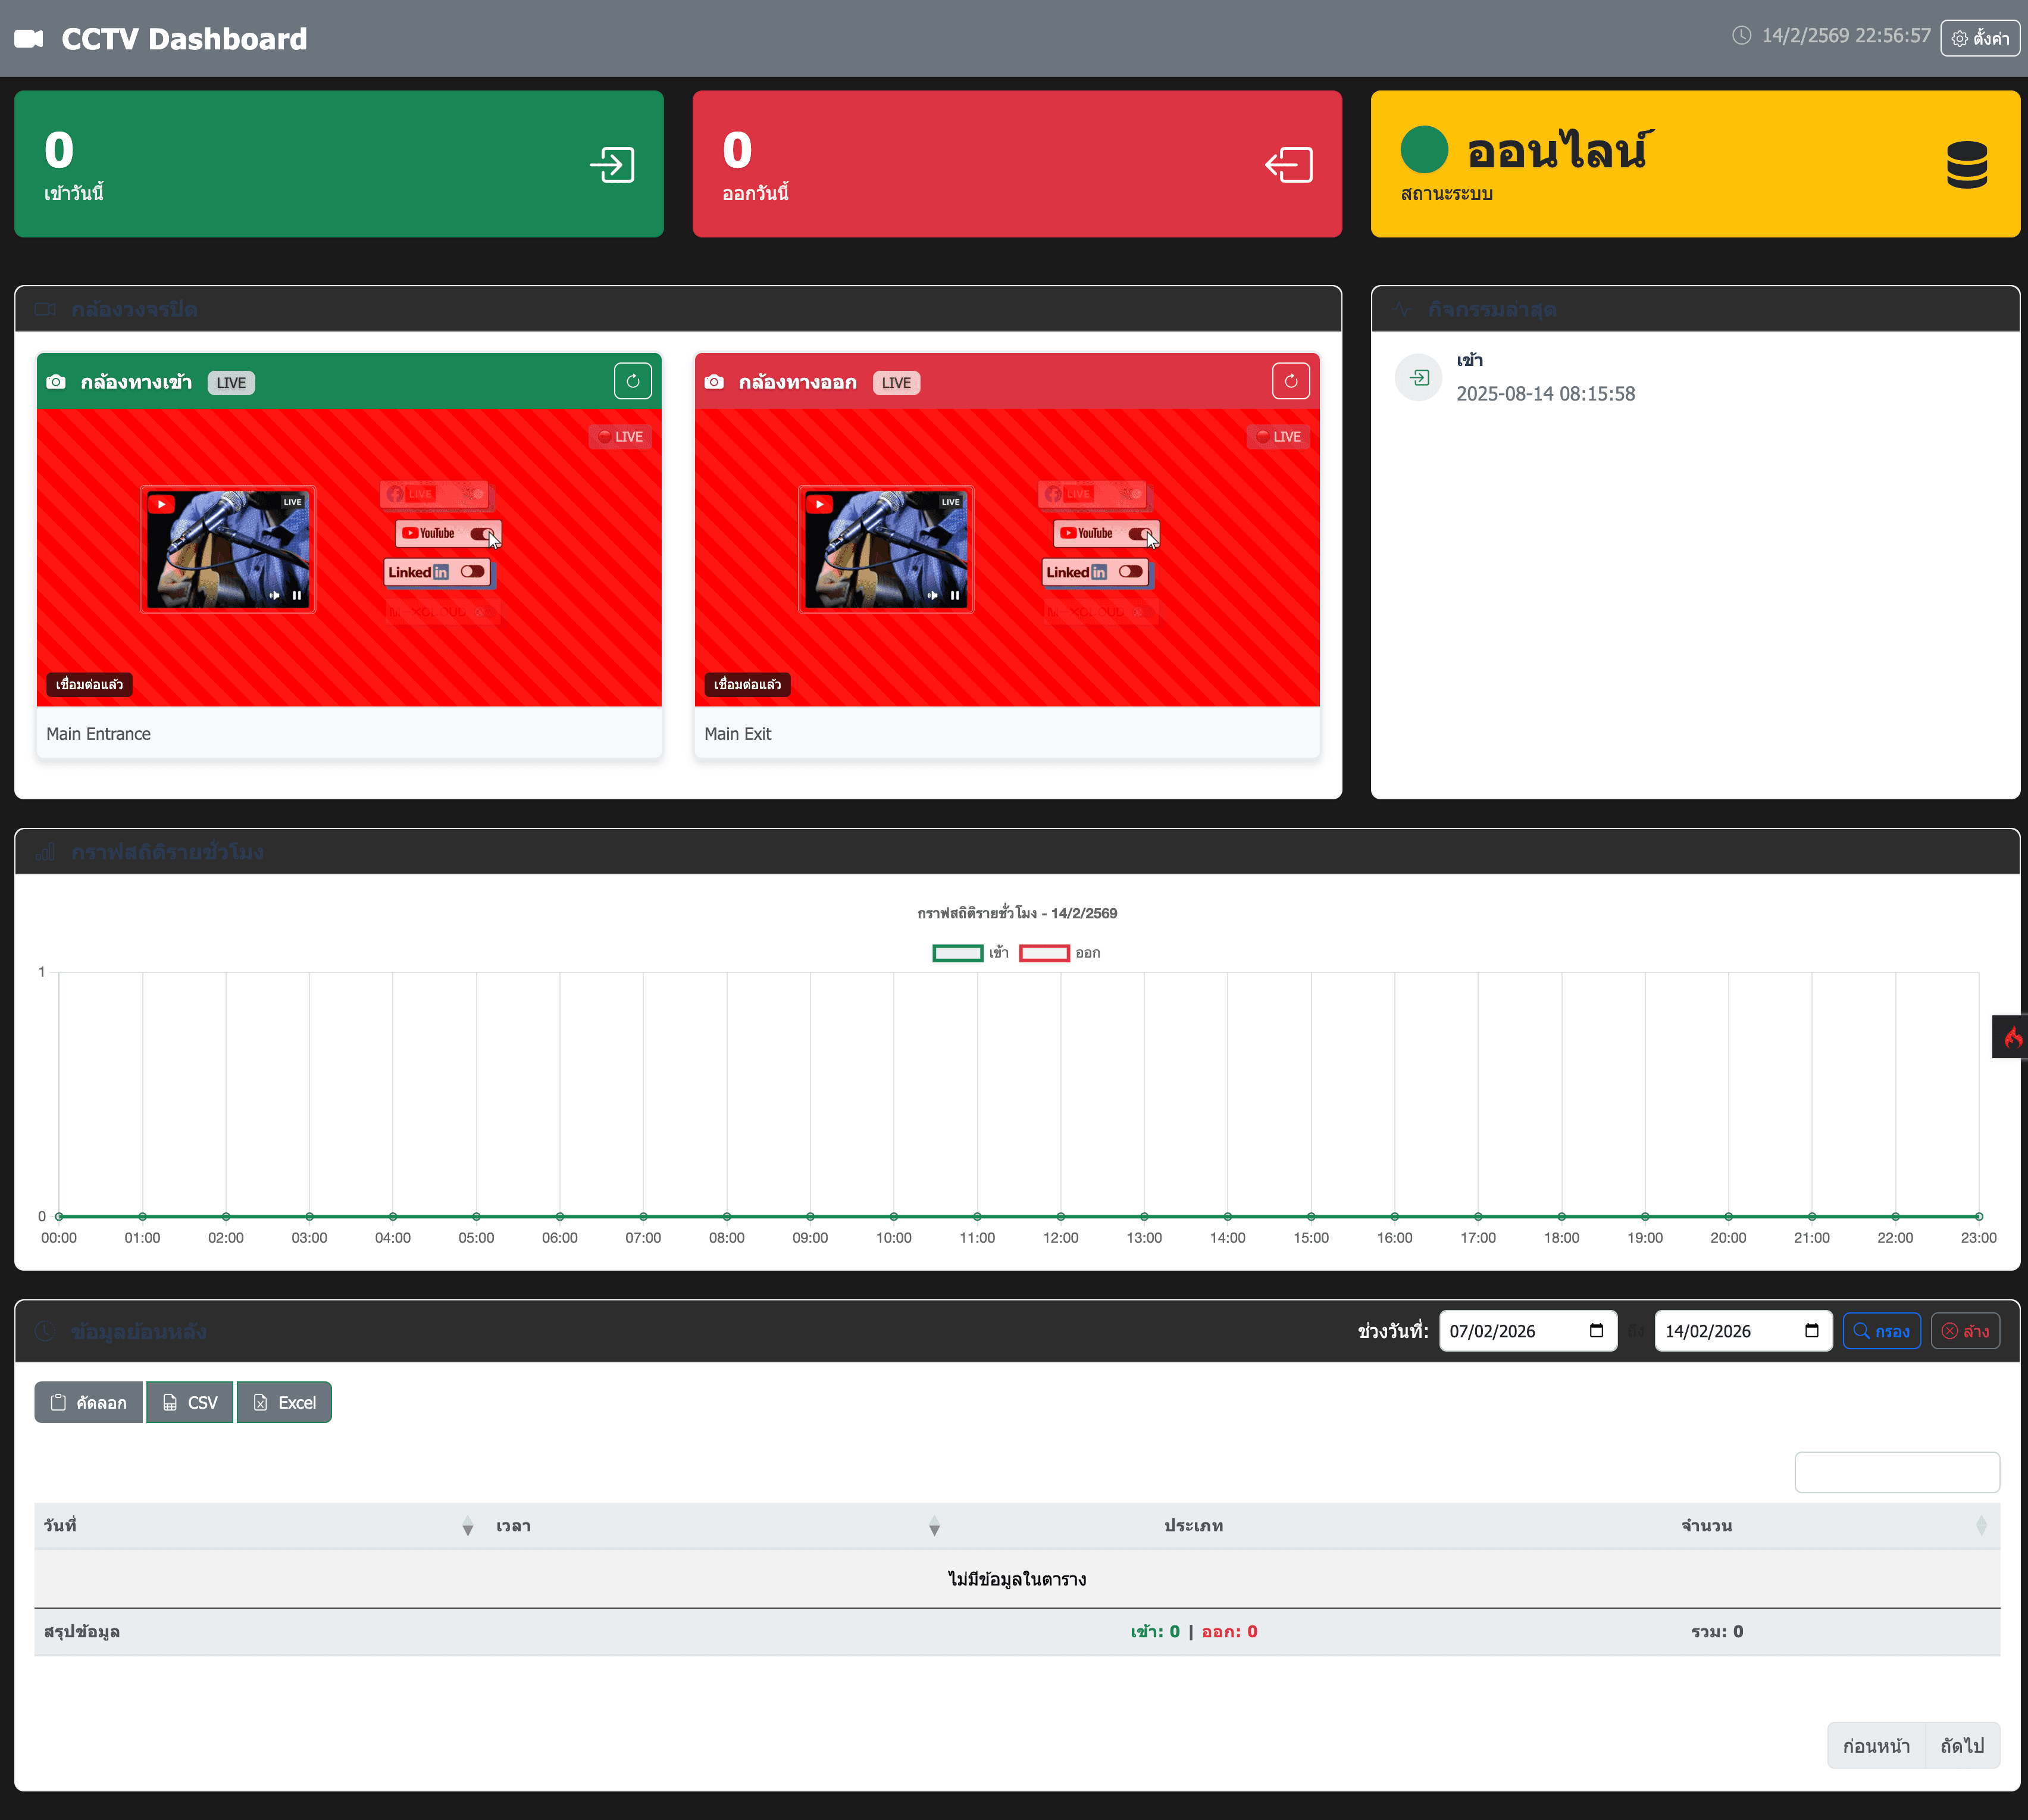Click the กรอง filter button
The height and width of the screenshot is (1820, 2028).
pos(1882,1331)
